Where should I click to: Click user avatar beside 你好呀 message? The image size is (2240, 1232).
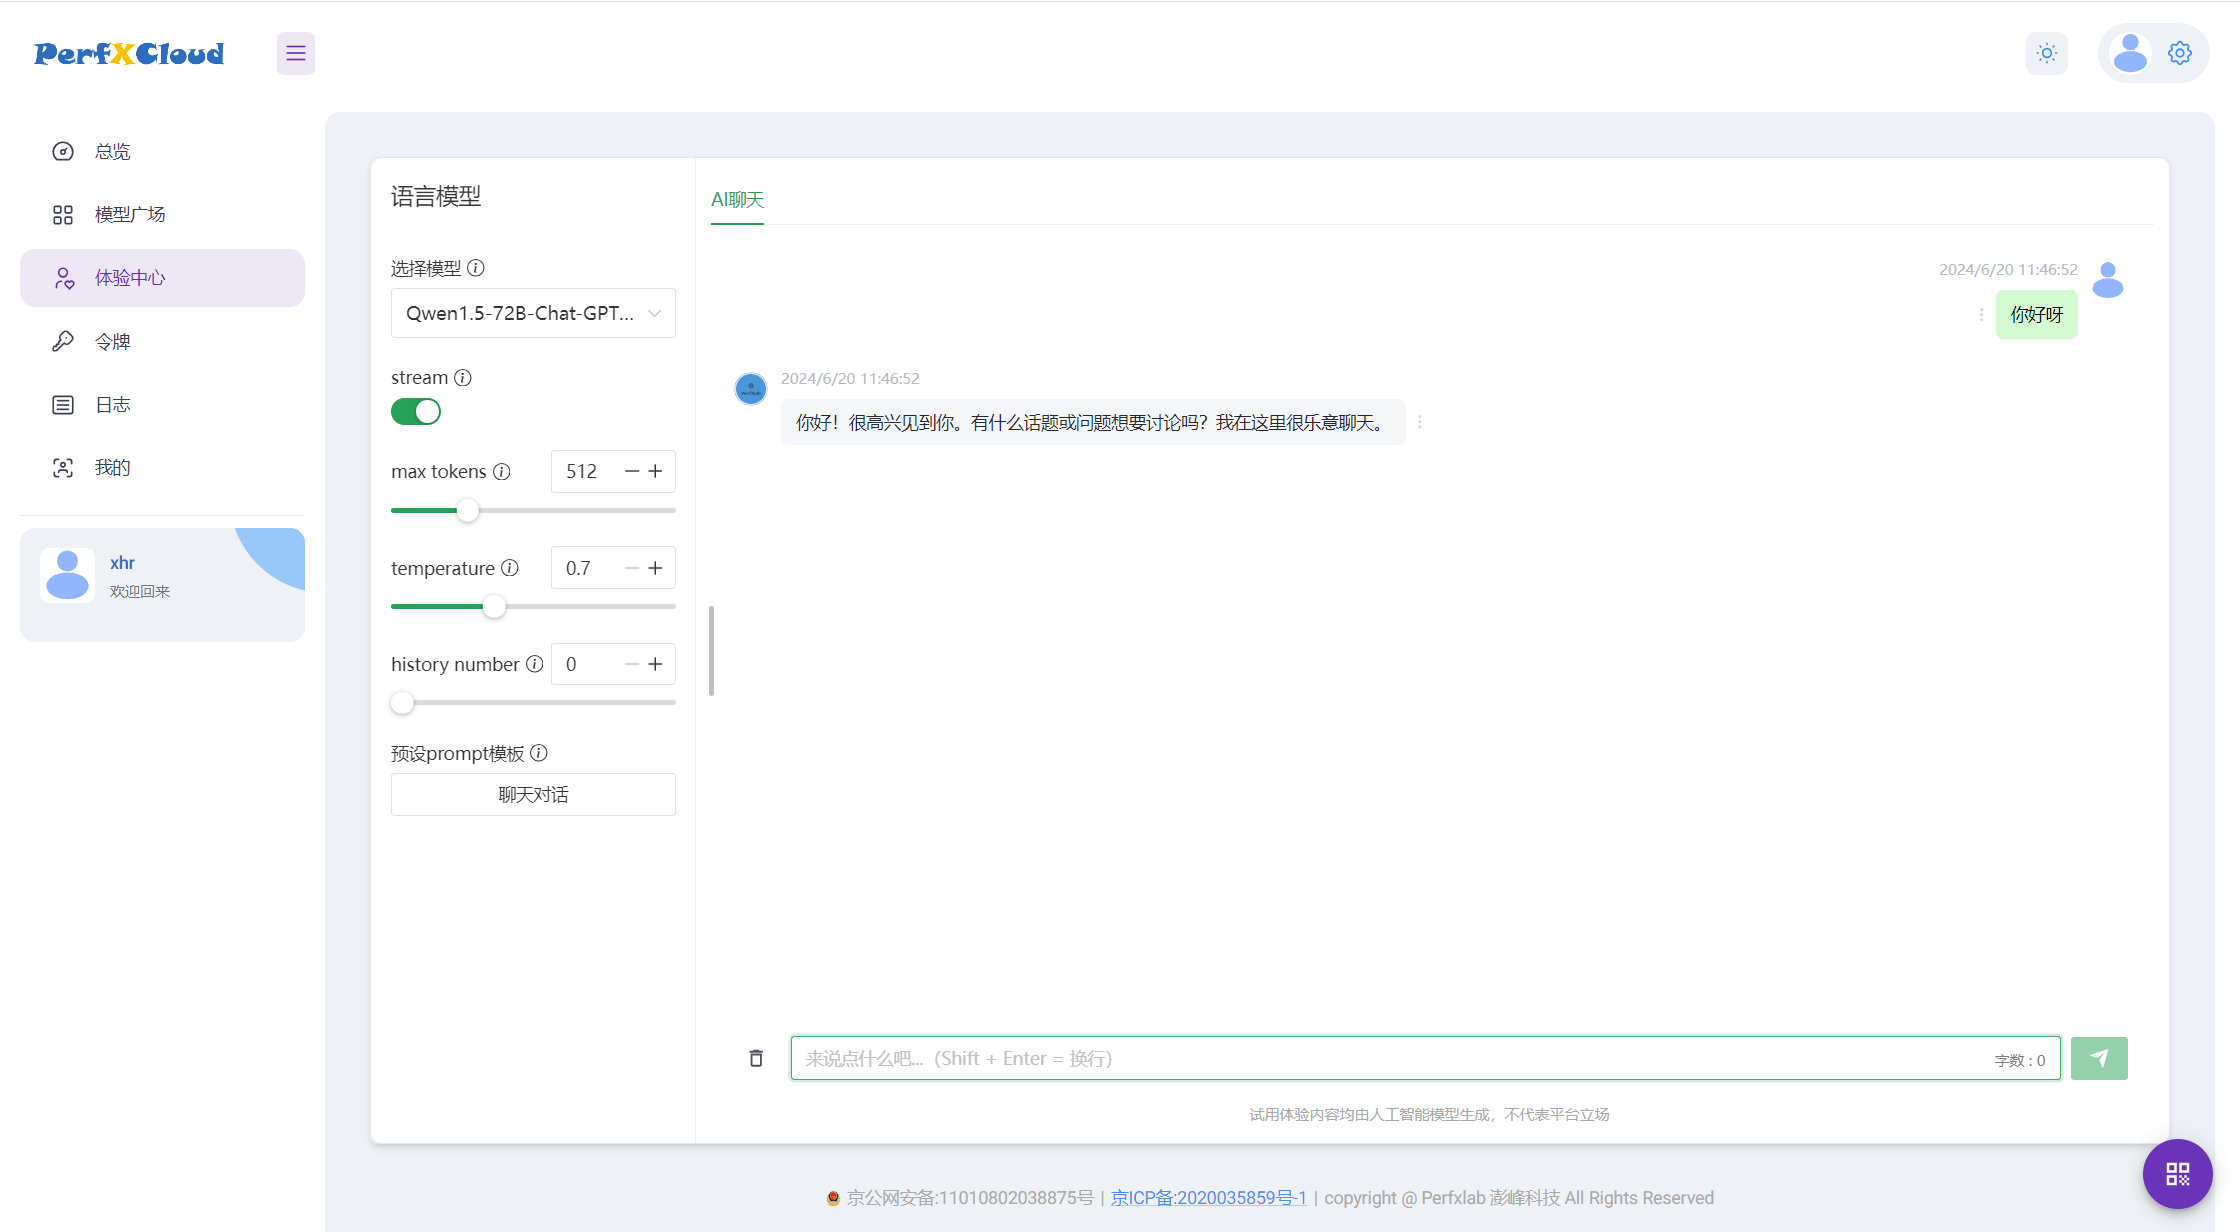click(2108, 281)
